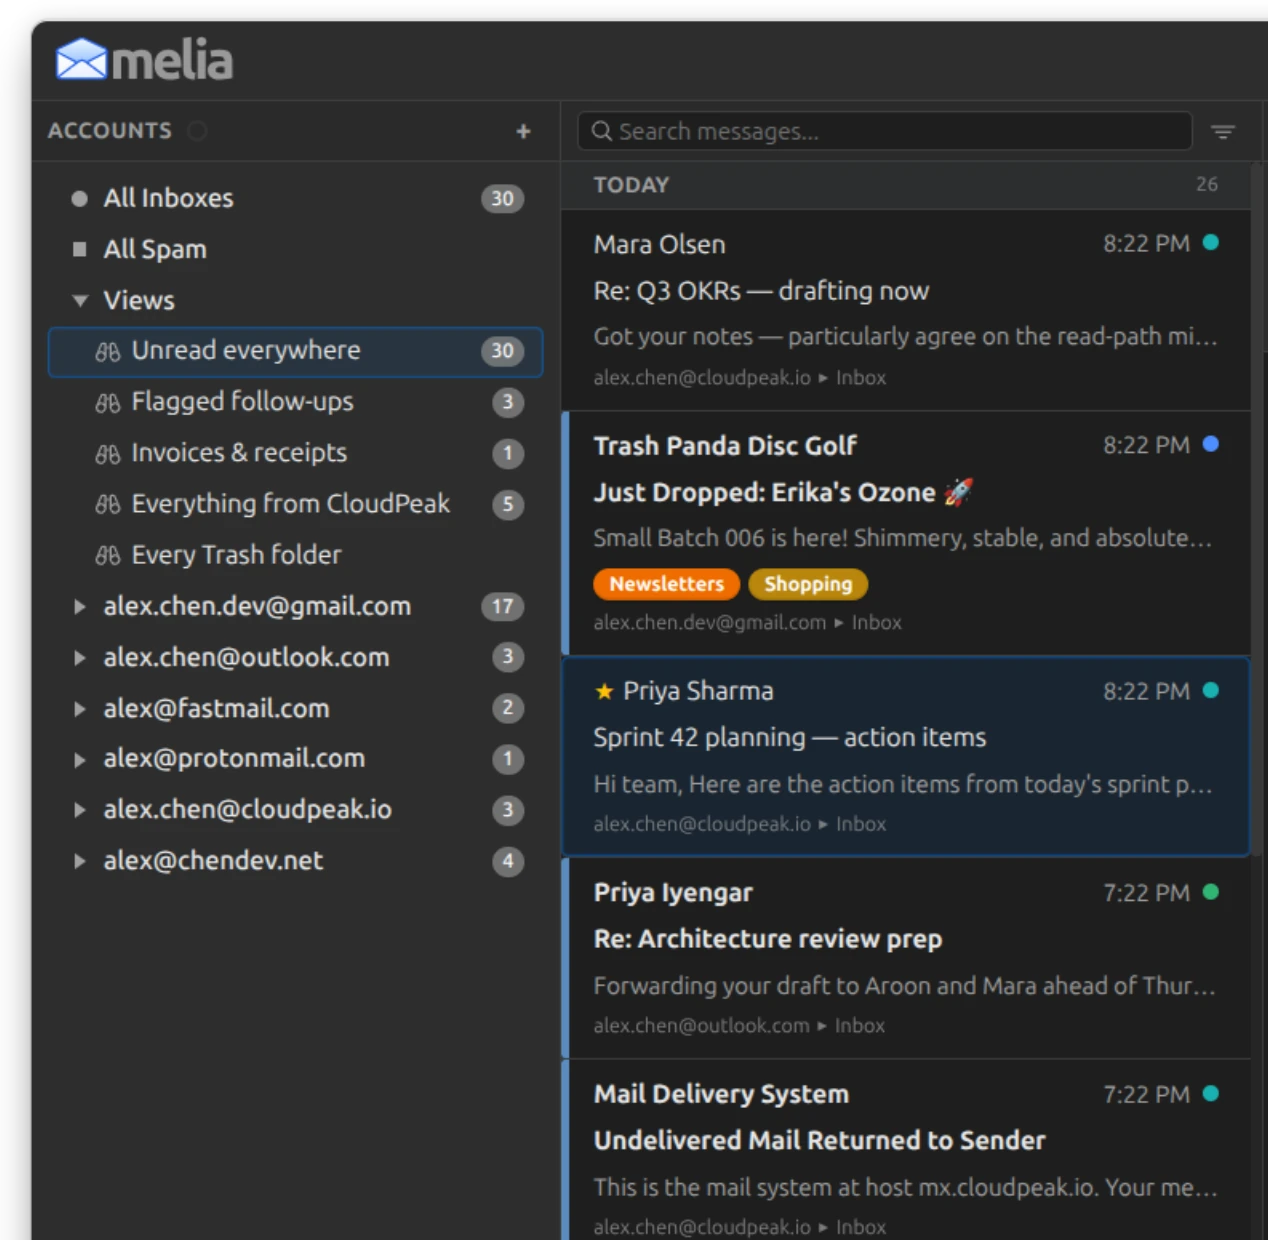
Task: Click All Inboxes count badge 30
Action: point(502,199)
